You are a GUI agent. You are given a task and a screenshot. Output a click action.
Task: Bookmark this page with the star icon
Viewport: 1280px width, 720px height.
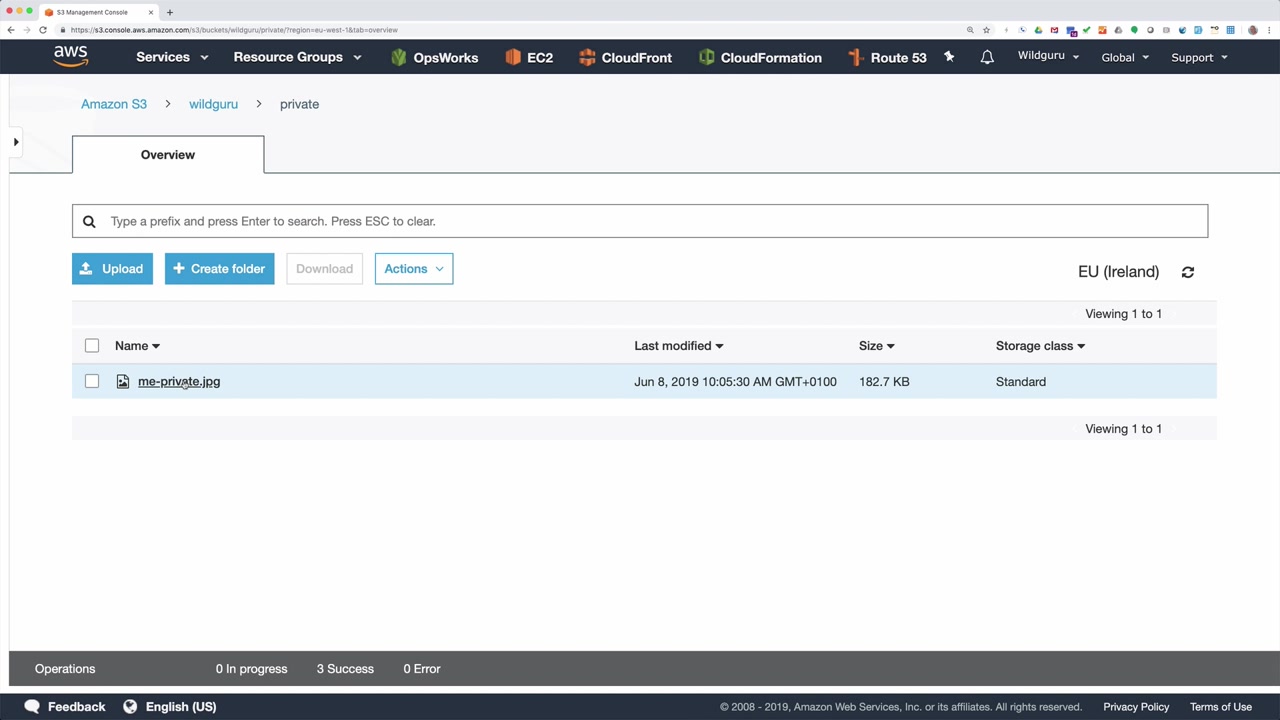coord(986,30)
